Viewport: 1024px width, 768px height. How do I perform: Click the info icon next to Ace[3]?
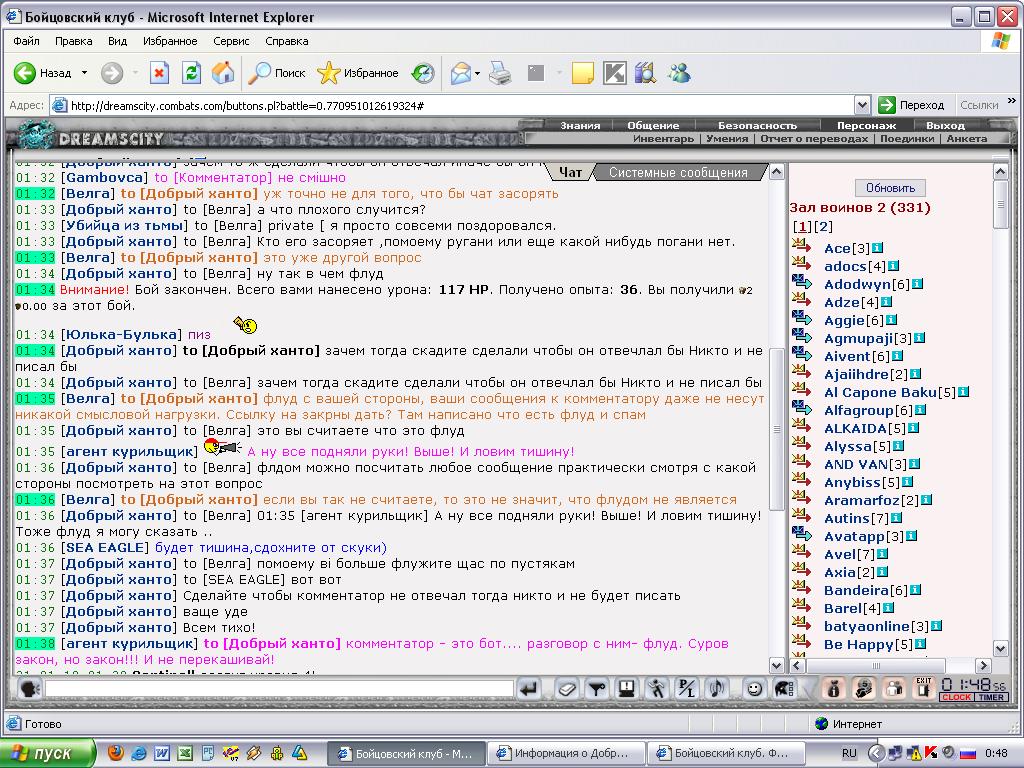(878, 248)
